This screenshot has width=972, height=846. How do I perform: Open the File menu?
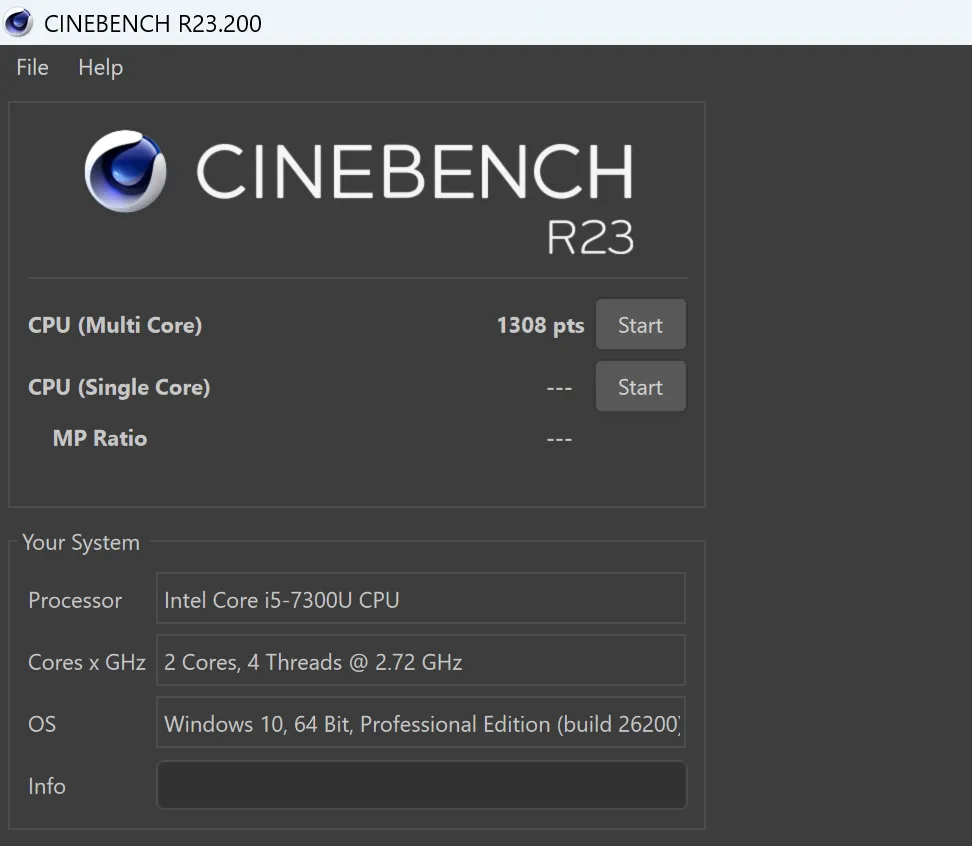[x=32, y=67]
